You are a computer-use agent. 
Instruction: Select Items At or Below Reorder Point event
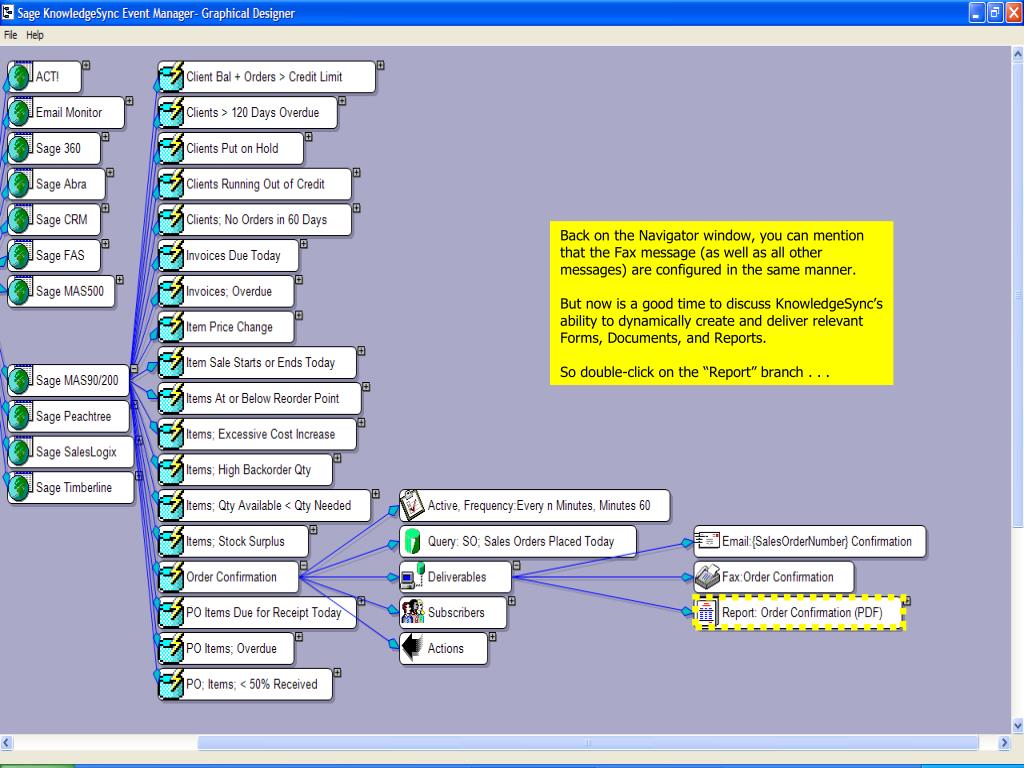coord(259,398)
